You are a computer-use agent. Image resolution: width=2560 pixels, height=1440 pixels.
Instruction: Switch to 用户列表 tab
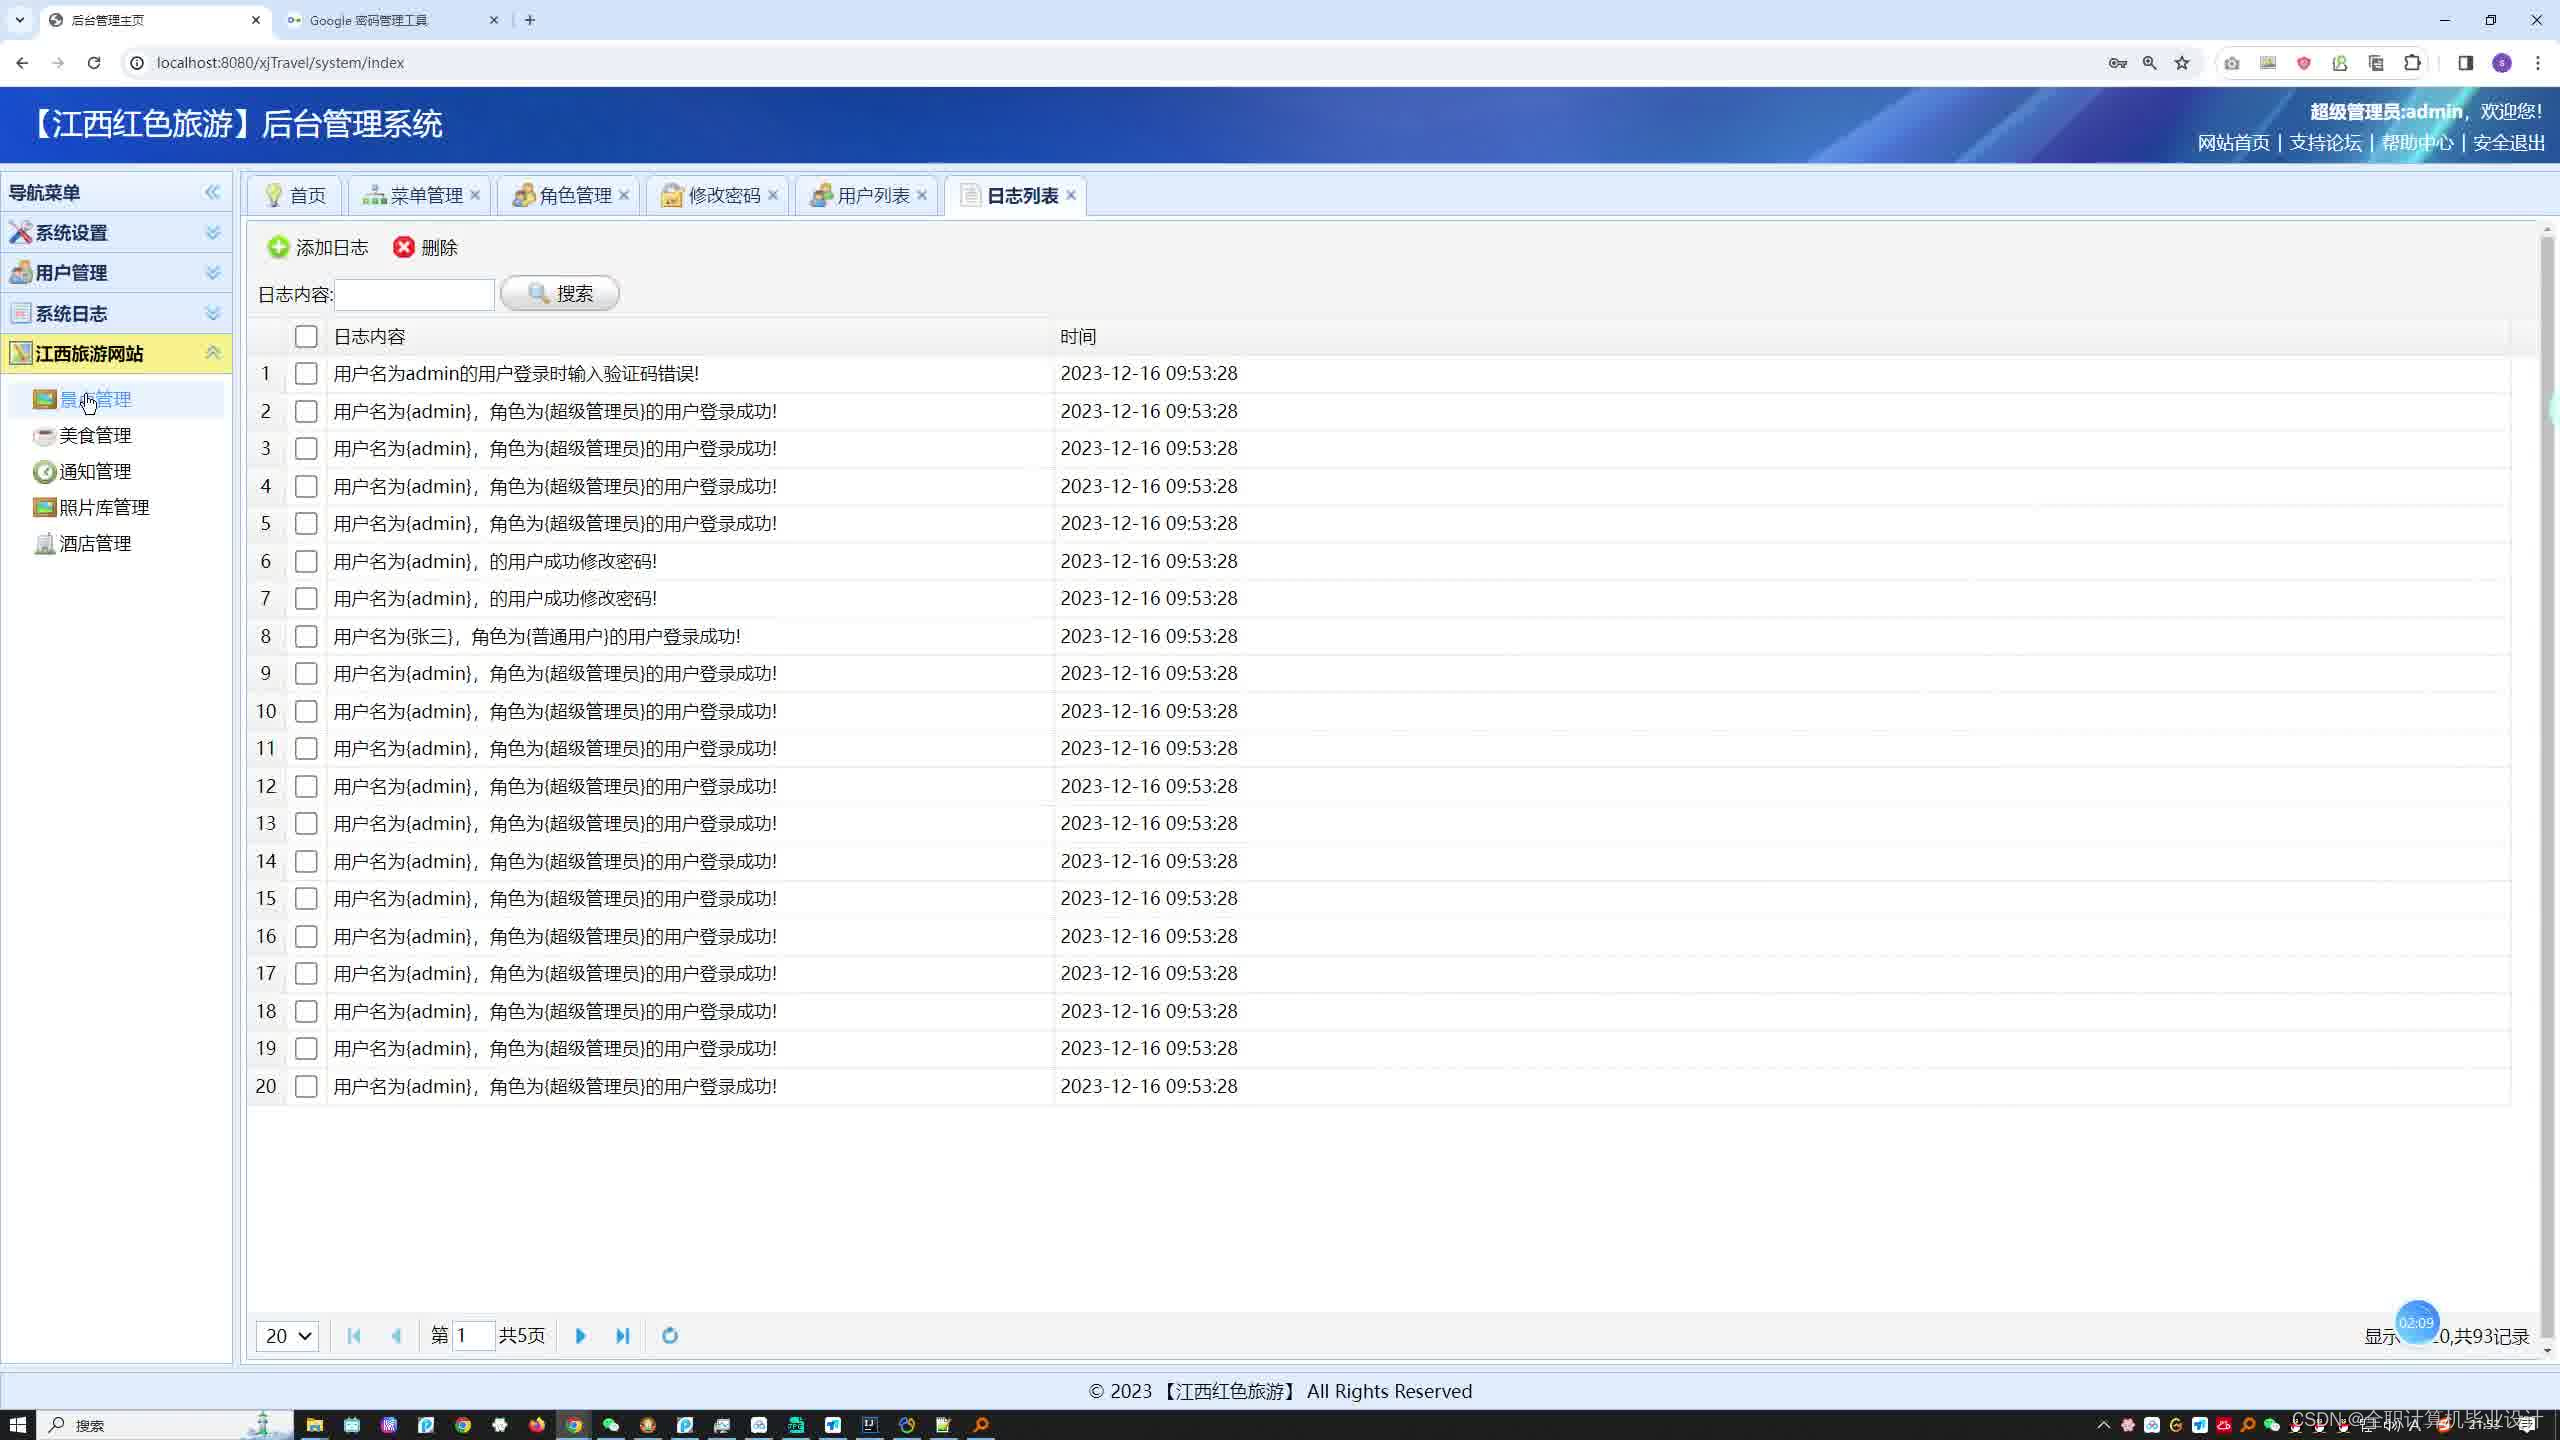872,195
